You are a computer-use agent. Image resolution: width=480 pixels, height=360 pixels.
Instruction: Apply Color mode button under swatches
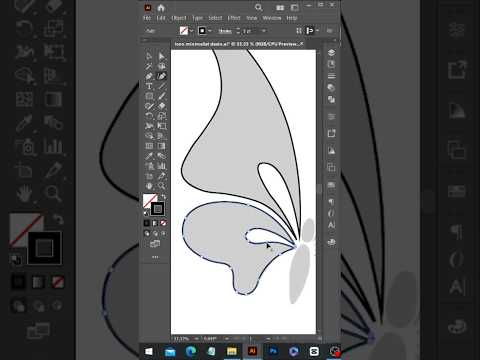147,223
